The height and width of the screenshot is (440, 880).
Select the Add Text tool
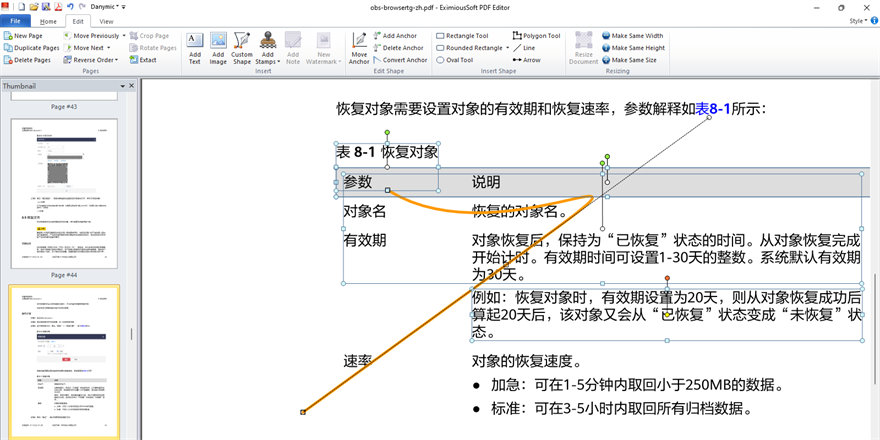tap(195, 48)
